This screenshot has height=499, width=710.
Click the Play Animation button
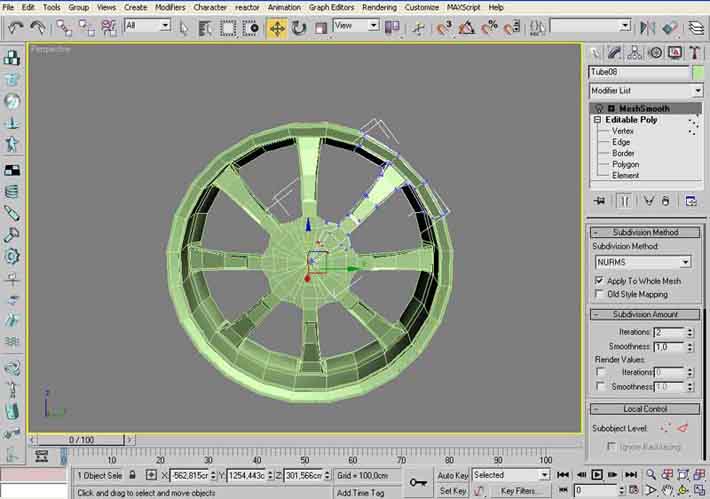(x=597, y=475)
